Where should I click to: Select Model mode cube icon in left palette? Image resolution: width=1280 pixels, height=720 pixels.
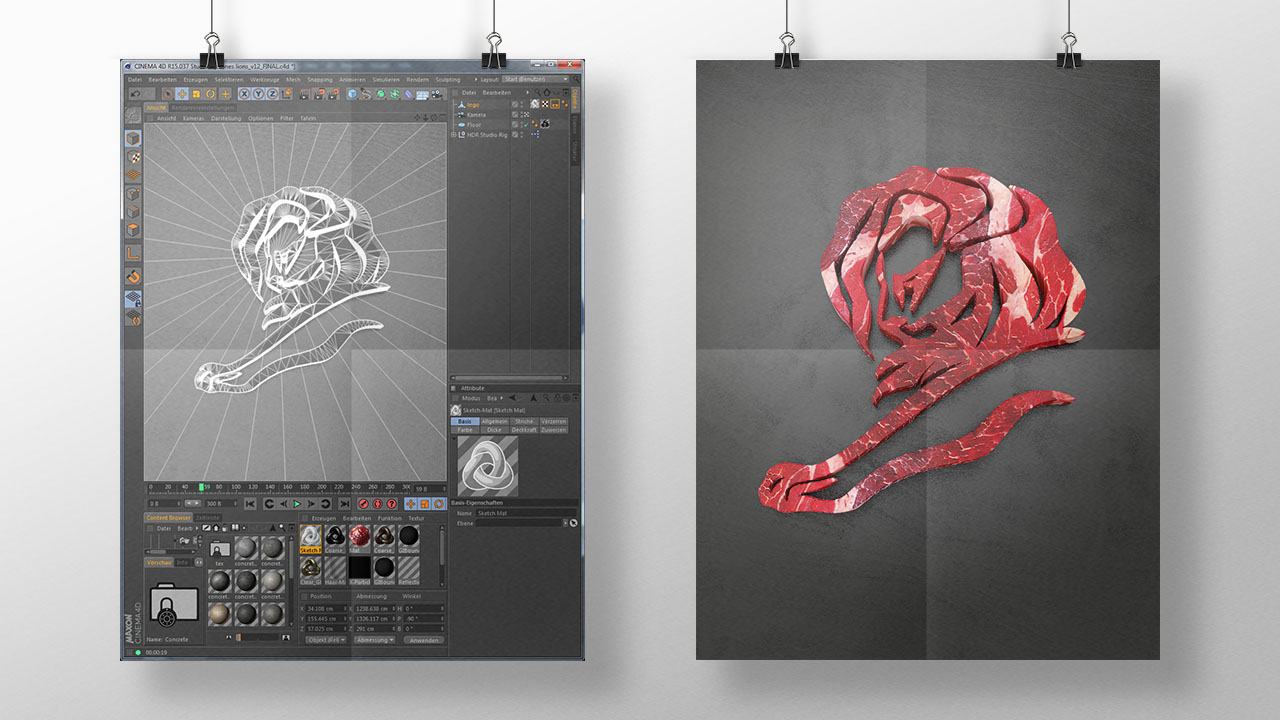tap(133, 138)
